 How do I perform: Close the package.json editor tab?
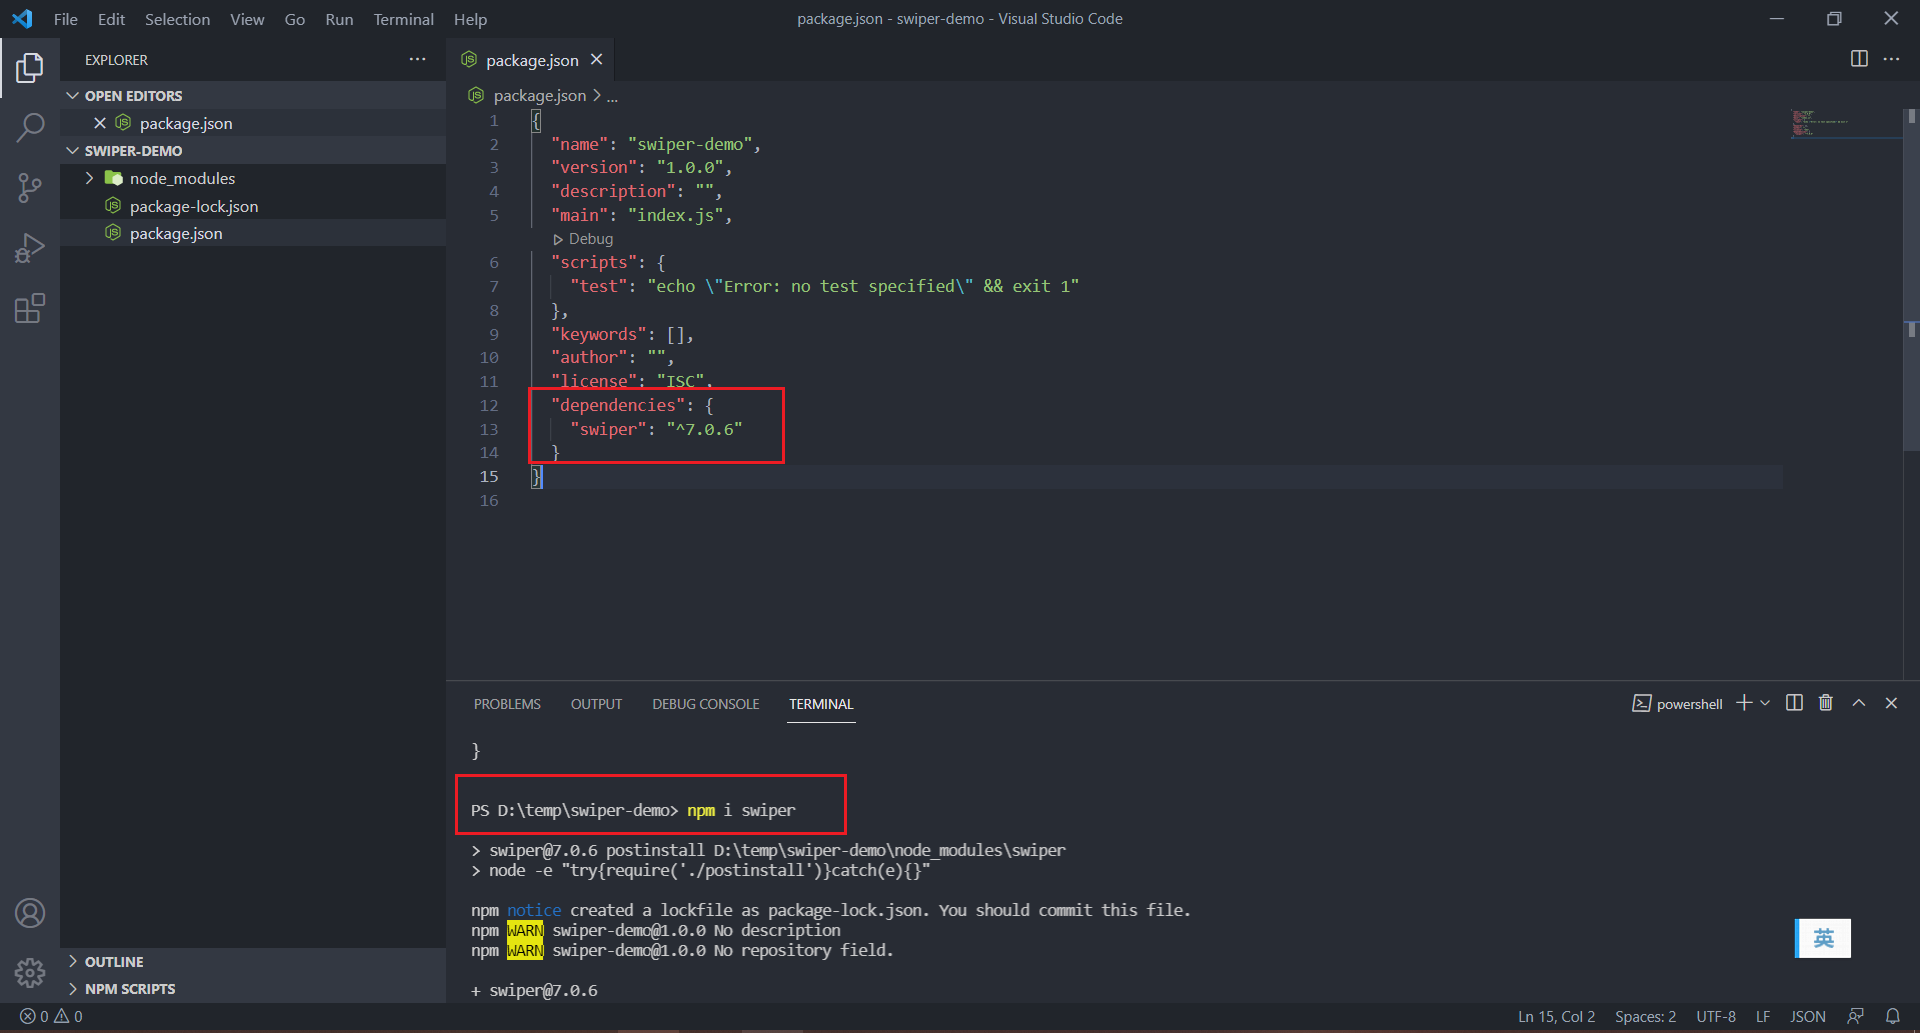[597, 60]
